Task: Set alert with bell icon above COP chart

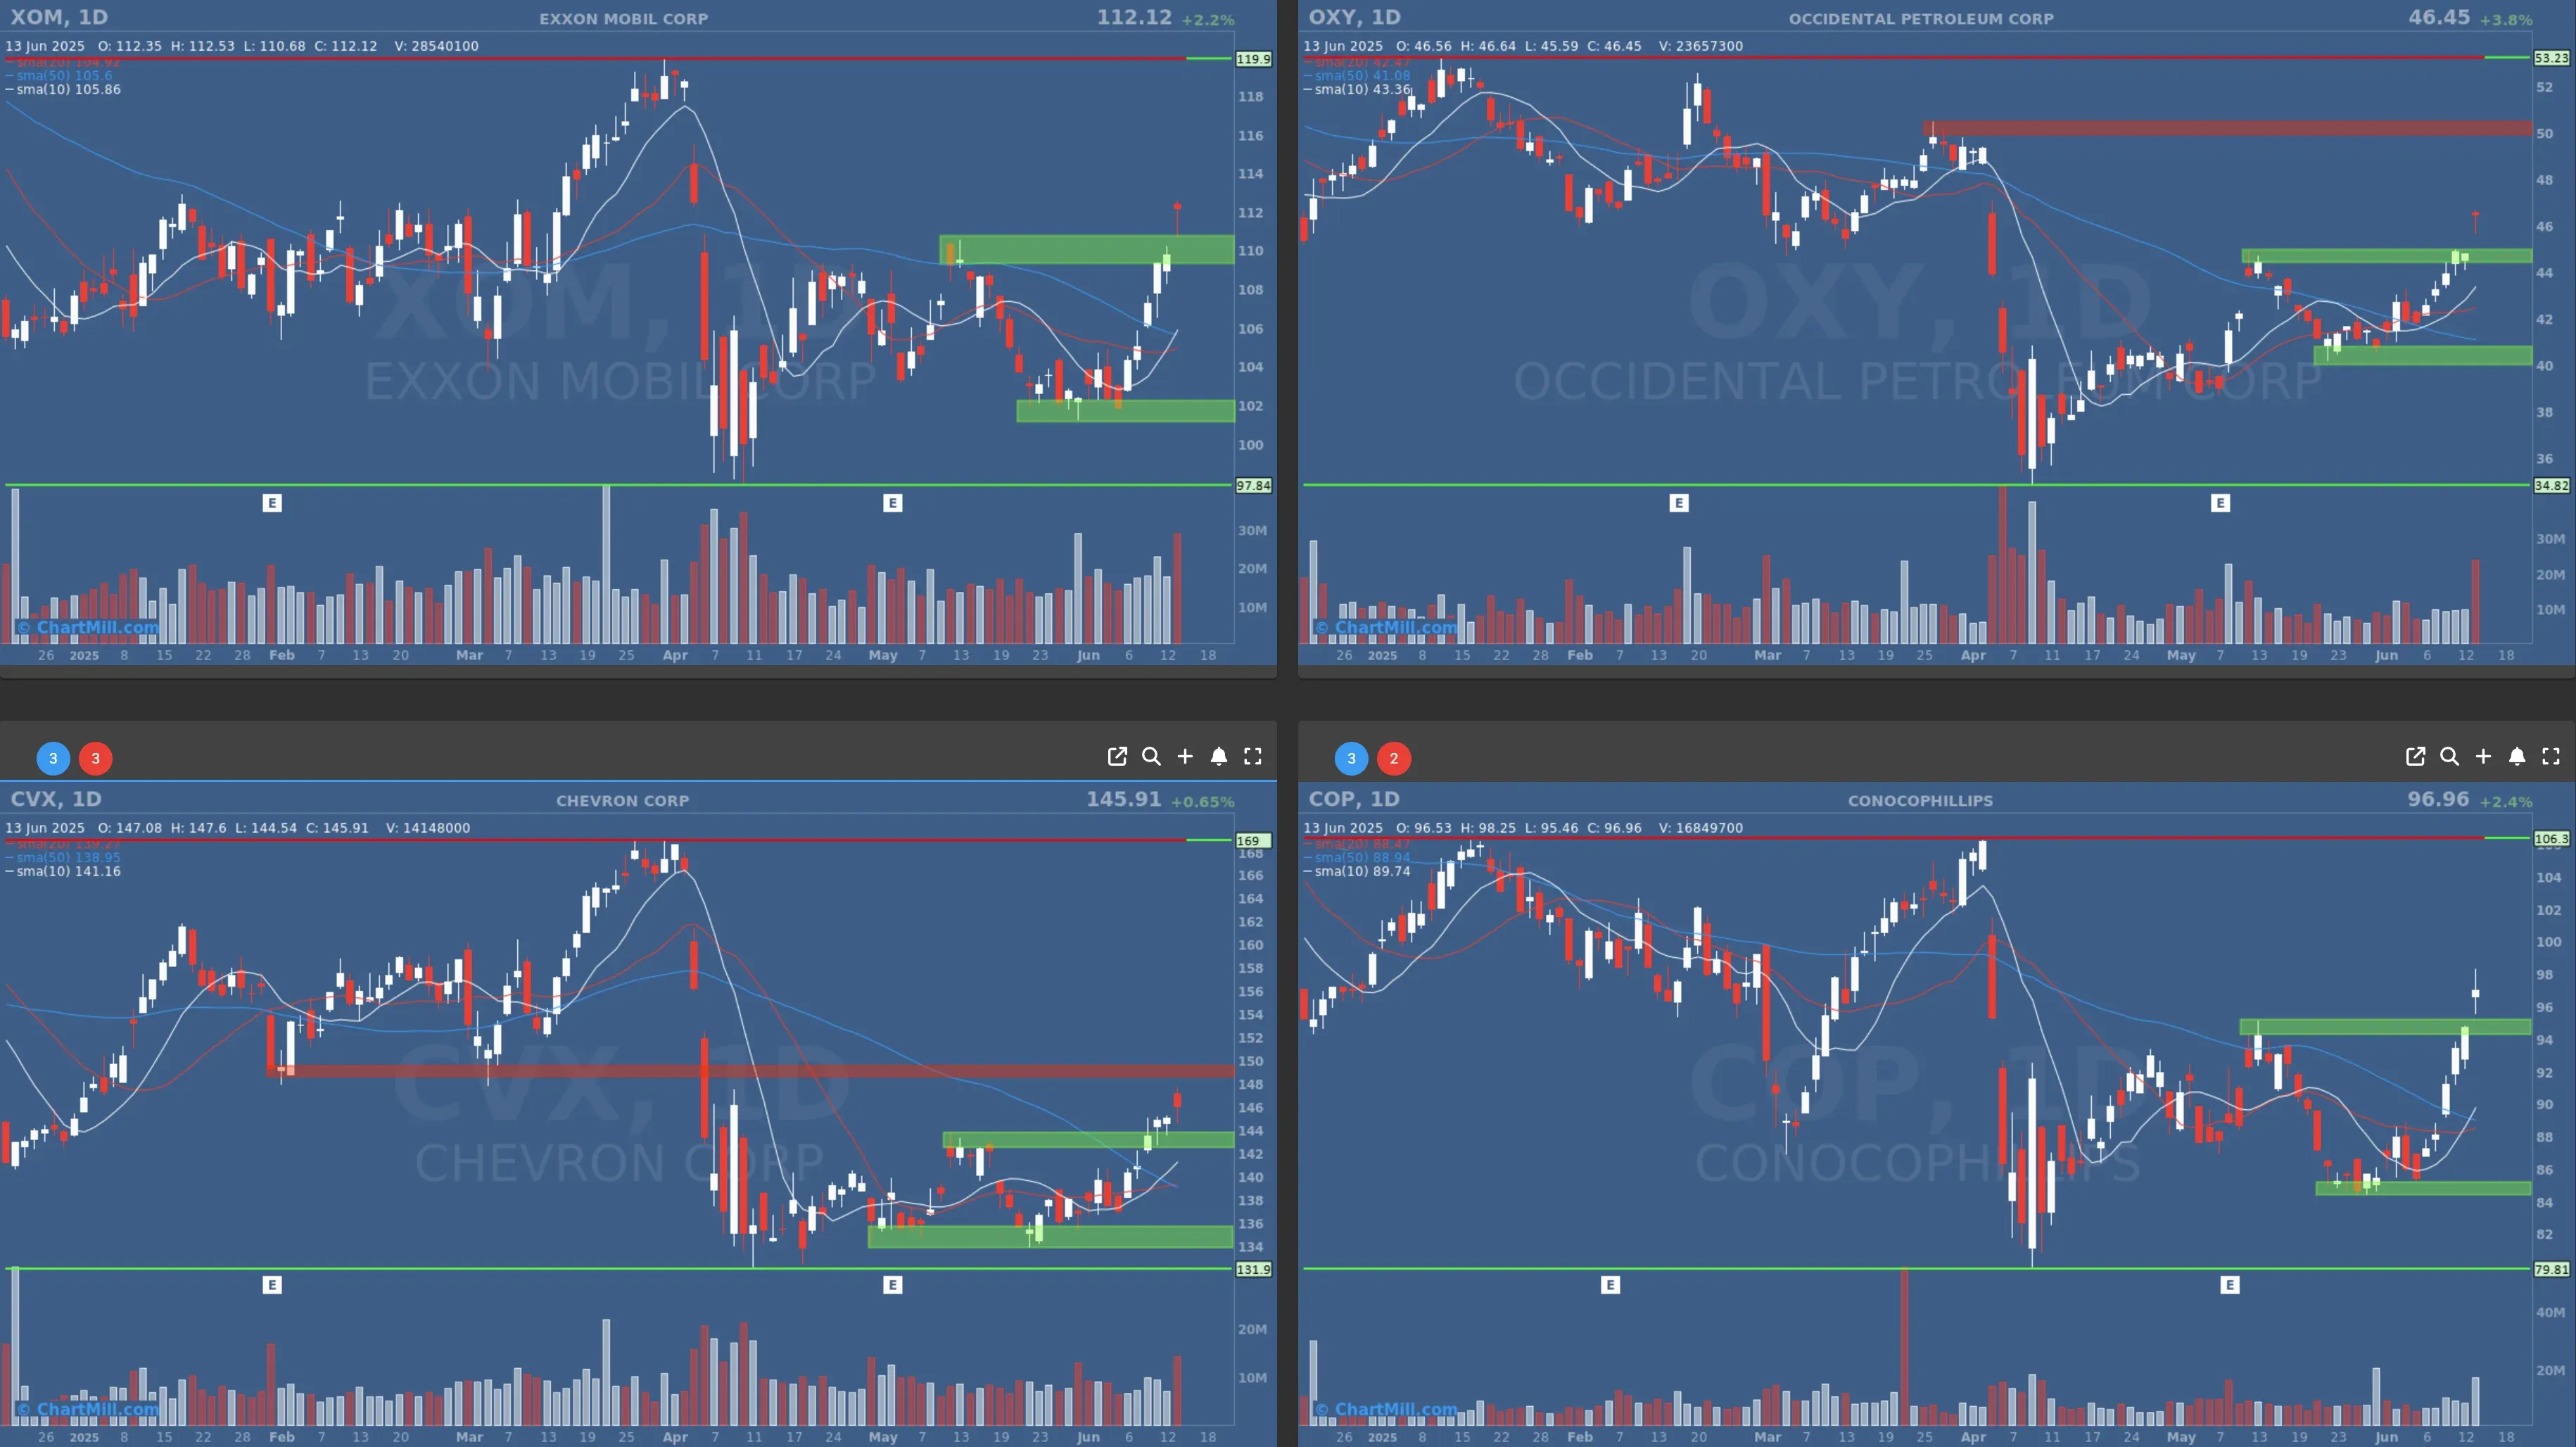Action: pos(2517,757)
